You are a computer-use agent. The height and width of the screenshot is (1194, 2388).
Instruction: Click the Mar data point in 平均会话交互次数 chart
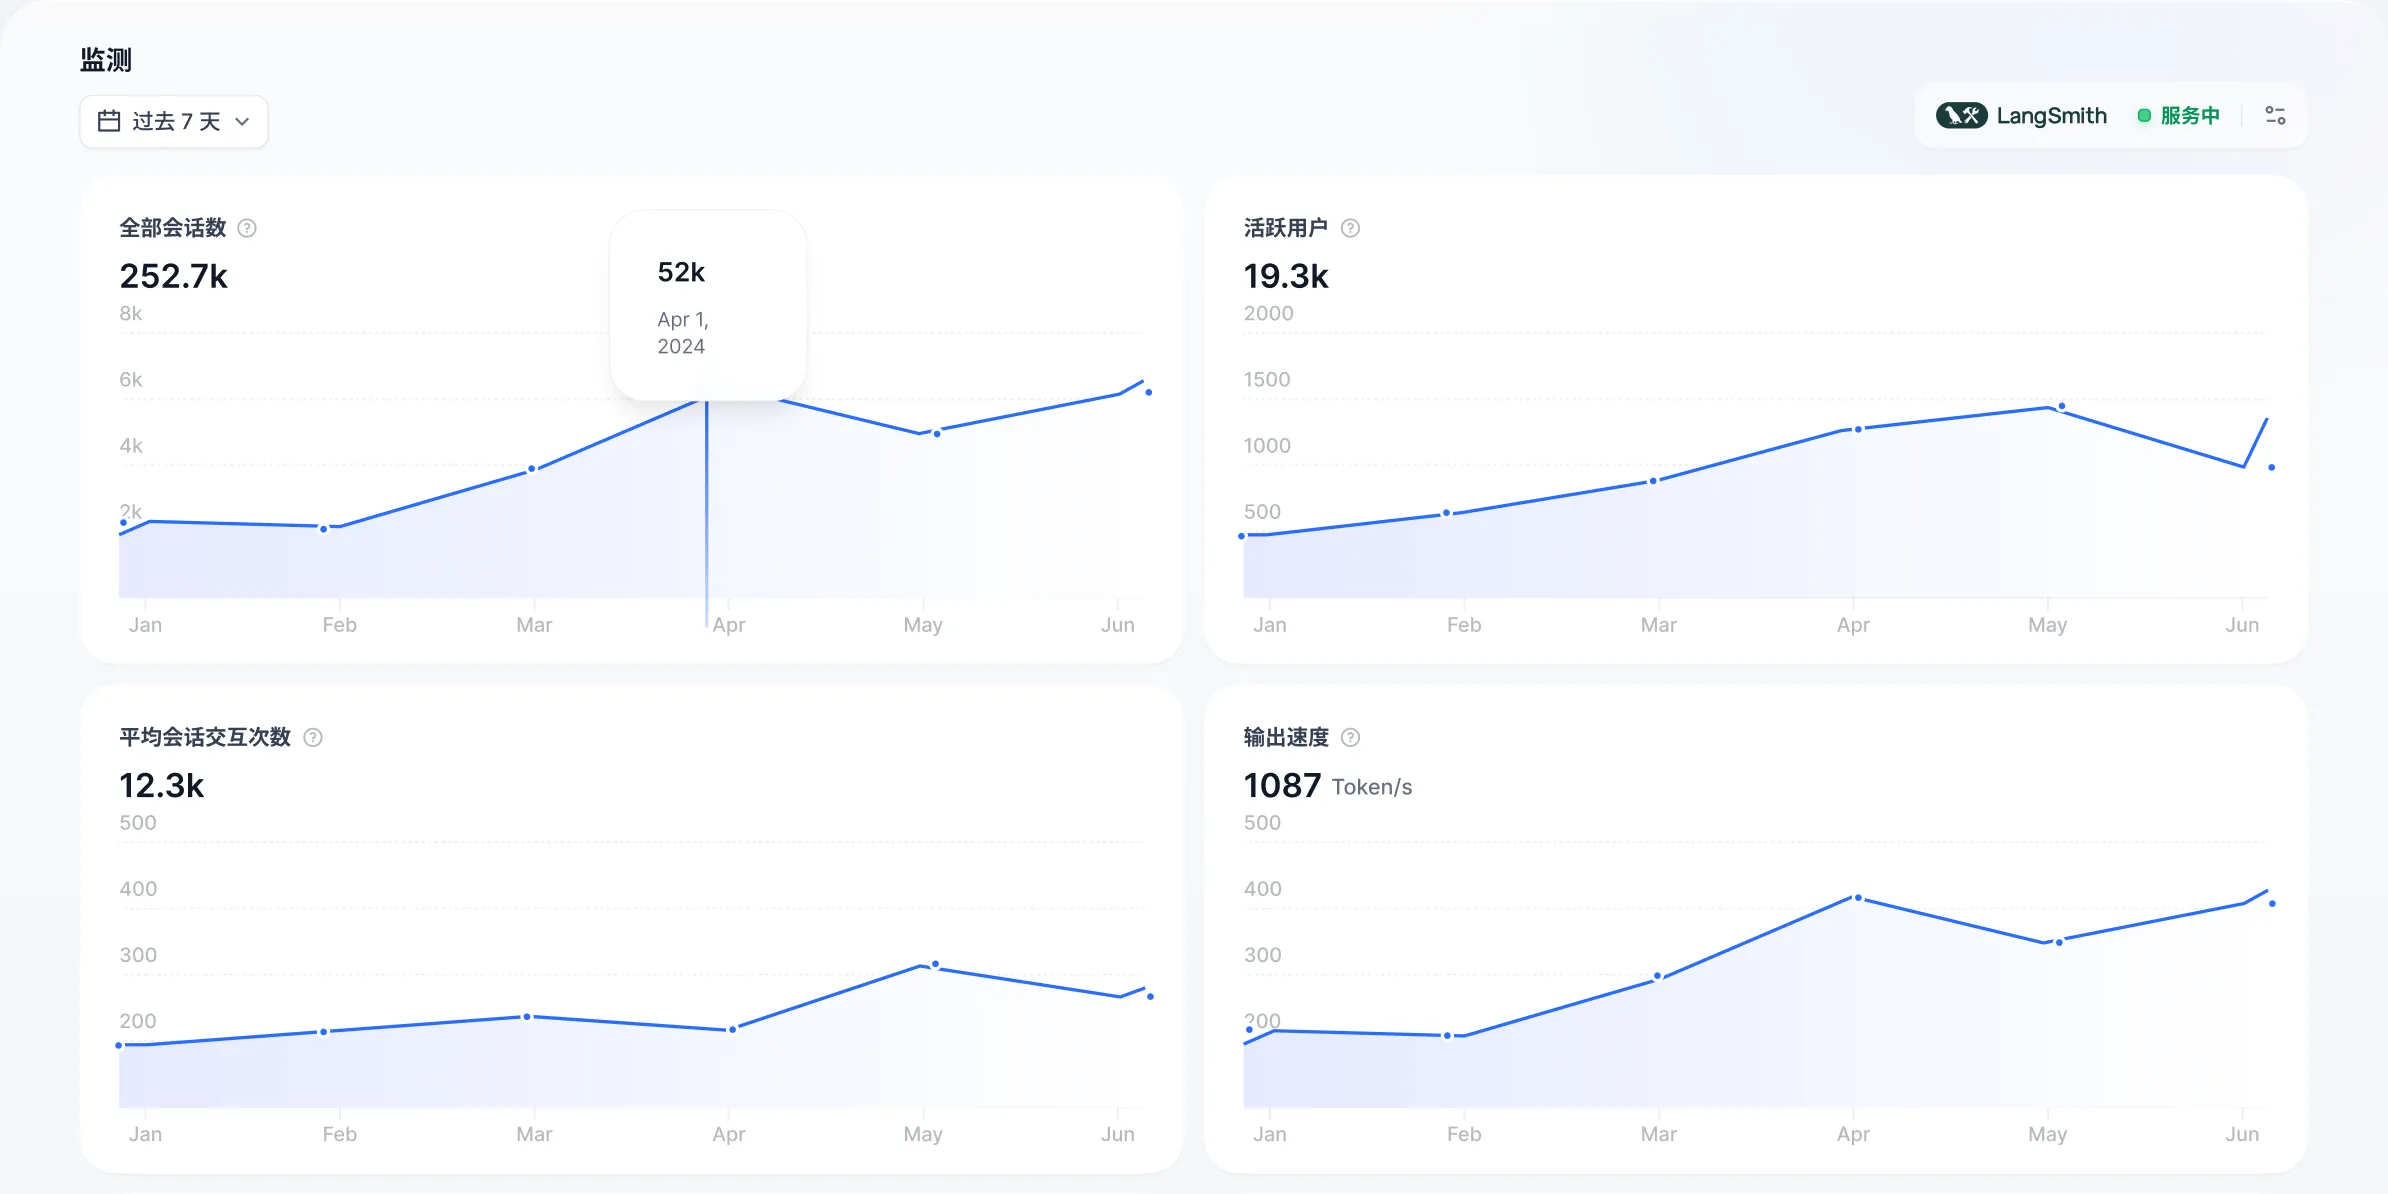[528, 1017]
